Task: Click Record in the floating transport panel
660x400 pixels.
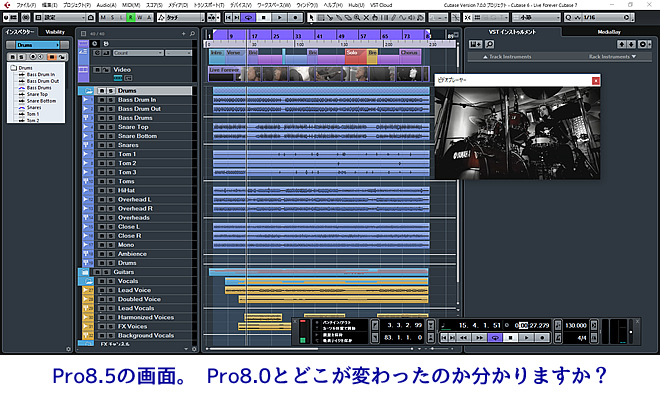Action: point(542,338)
